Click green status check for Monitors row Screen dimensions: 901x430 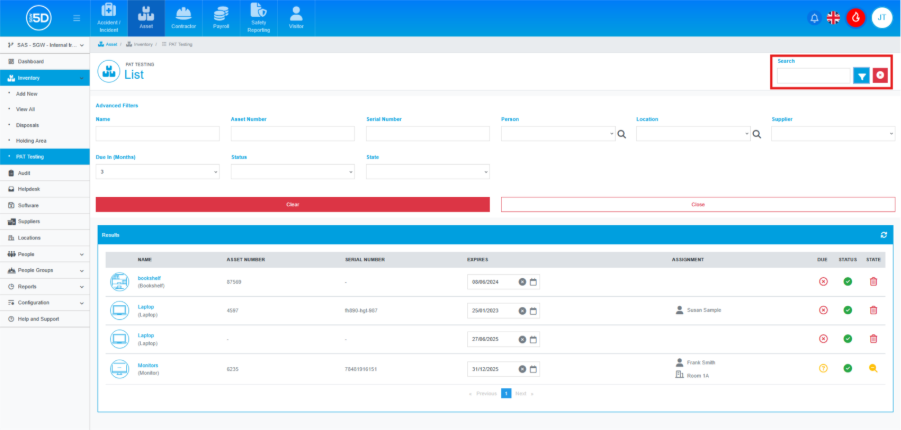point(848,368)
